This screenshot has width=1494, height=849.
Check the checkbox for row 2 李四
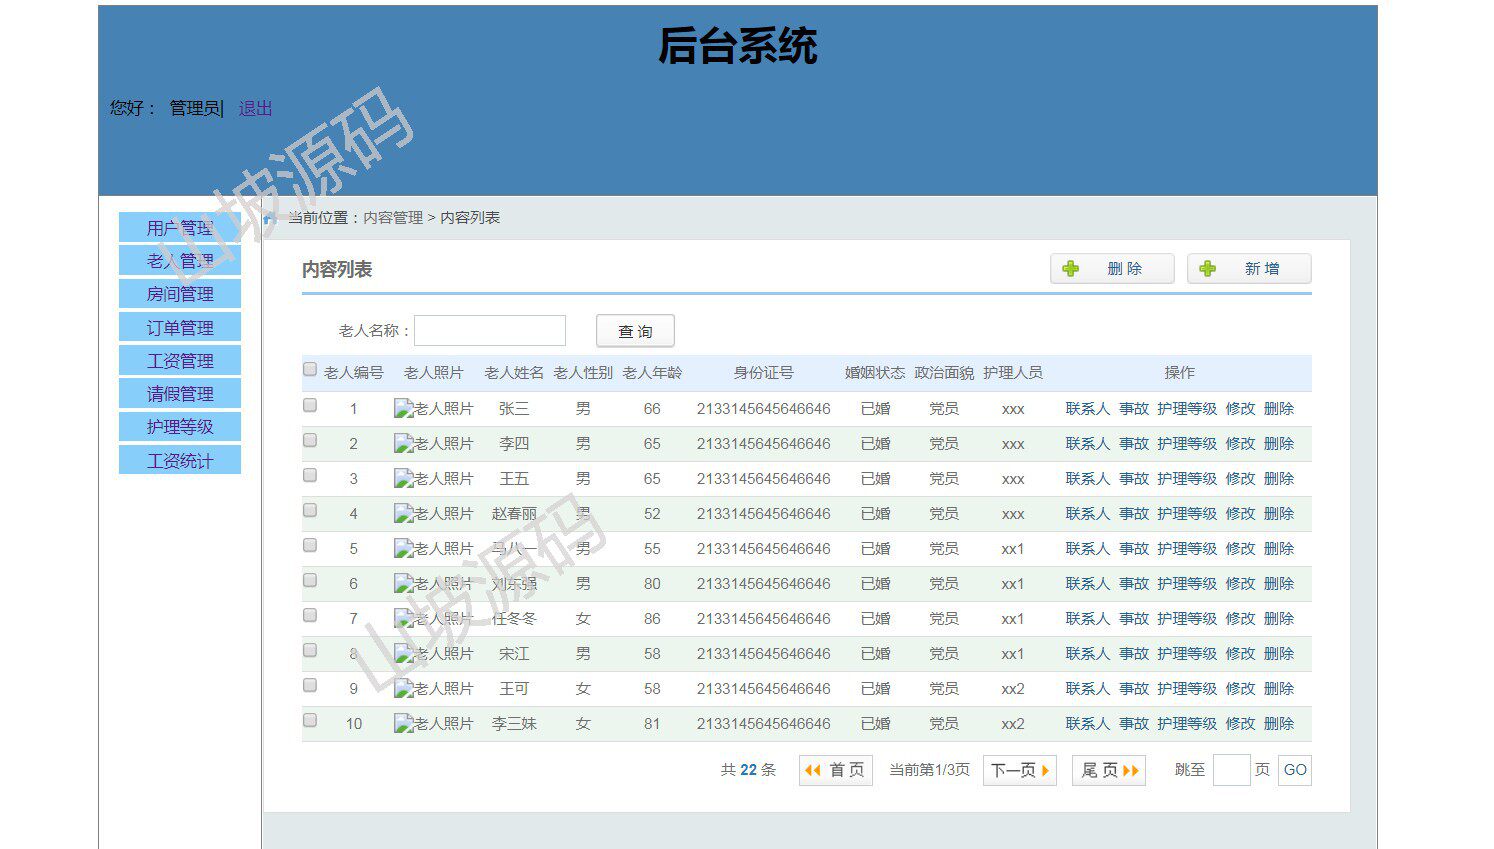310,441
